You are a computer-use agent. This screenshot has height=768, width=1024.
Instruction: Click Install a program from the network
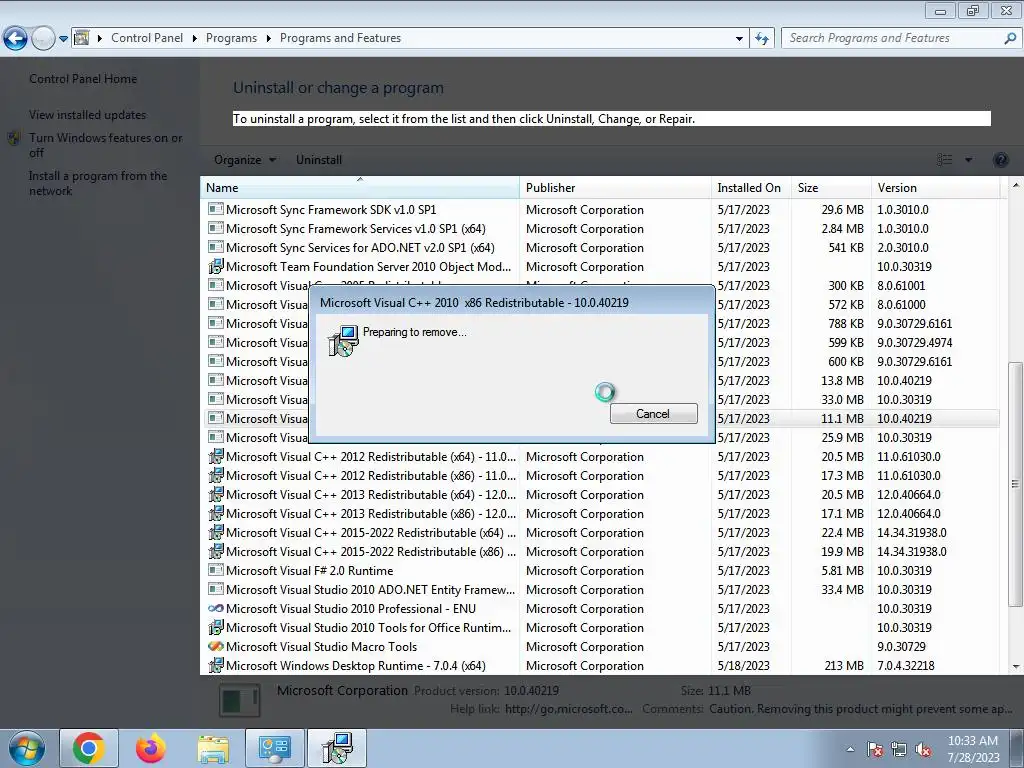pos(98,183)
